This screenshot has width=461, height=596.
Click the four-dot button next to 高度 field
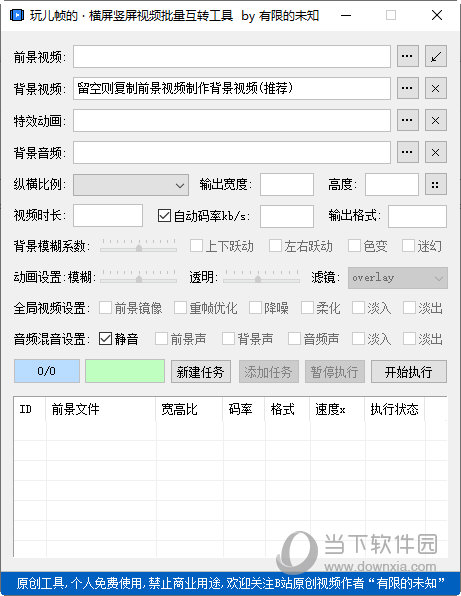click(x=436, y=185)
